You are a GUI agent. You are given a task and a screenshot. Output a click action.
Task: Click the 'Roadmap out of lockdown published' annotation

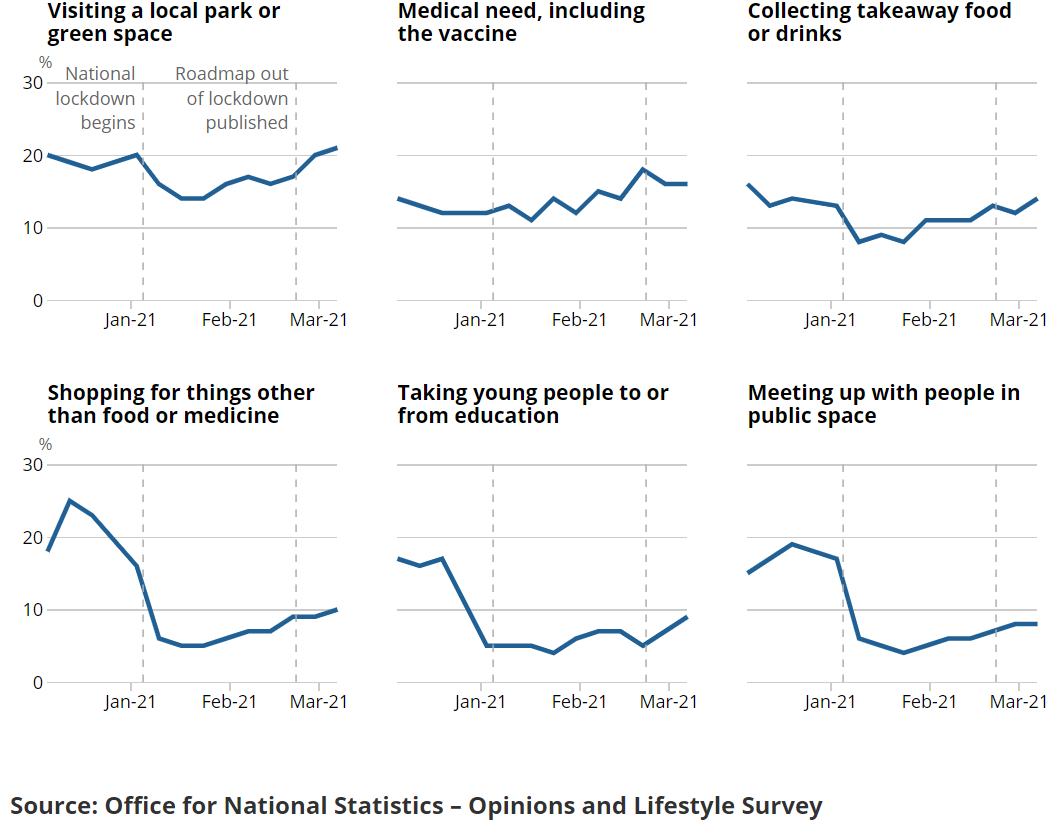pos(234,99)
